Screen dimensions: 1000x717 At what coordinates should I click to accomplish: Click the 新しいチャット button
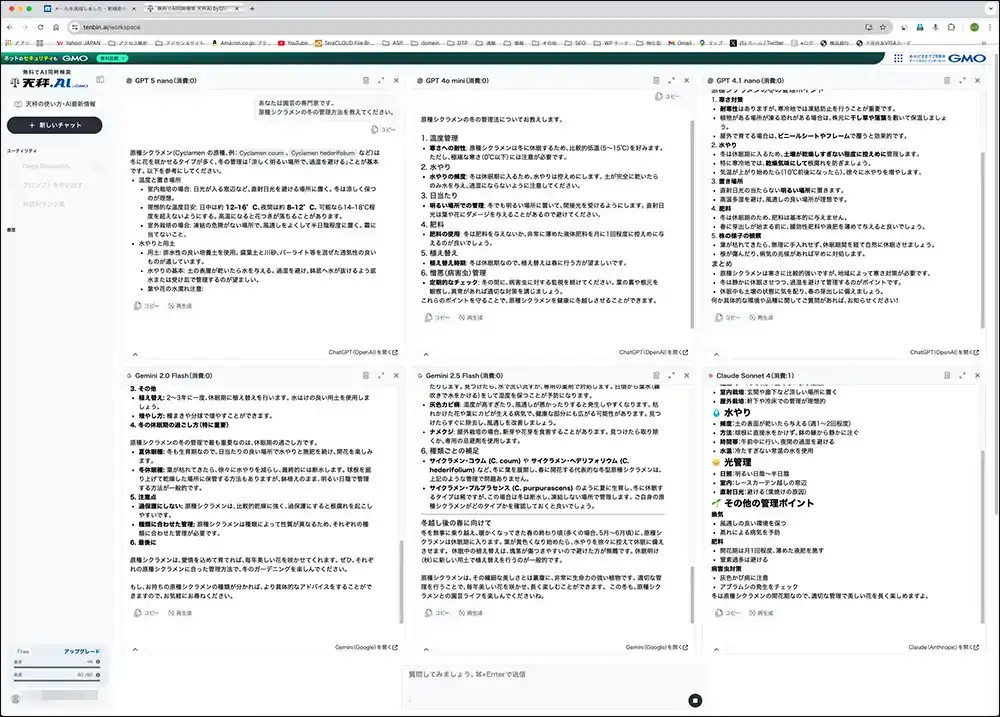click(54, 125)
